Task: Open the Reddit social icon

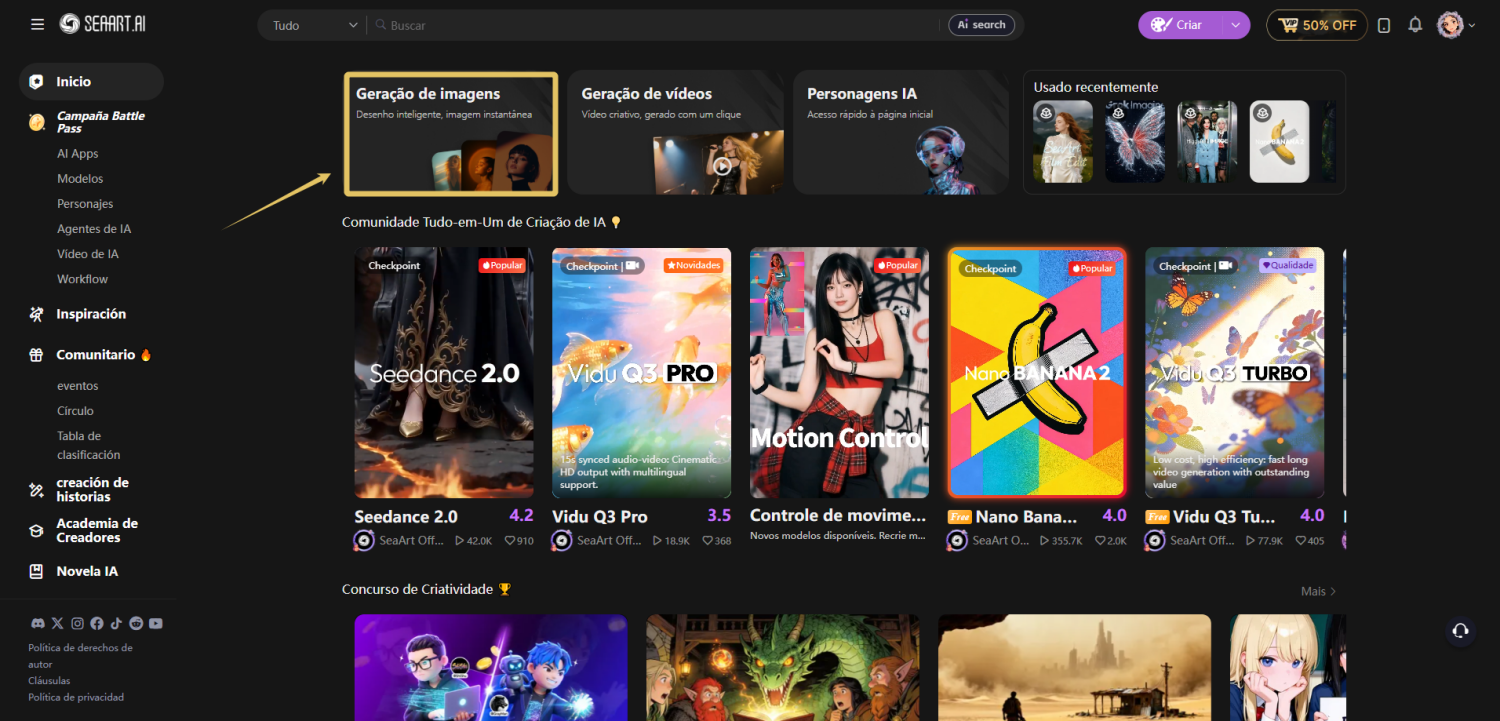Action: (x=136, y=623)
